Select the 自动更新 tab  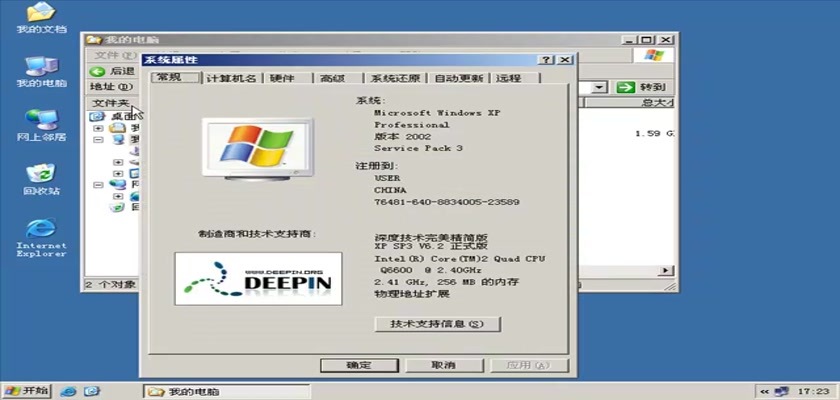point(459,78)
